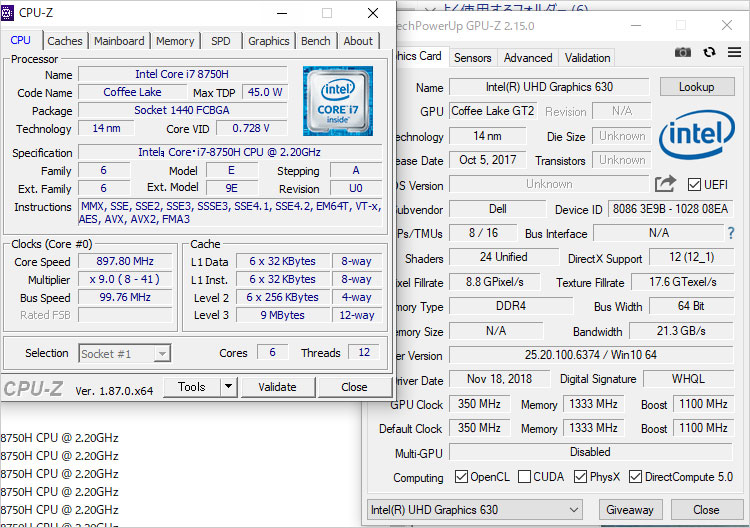Click the Bus Speed value 99.76 MHz
The width and height of the screenshot is (750, 528).
coord(125,297)
